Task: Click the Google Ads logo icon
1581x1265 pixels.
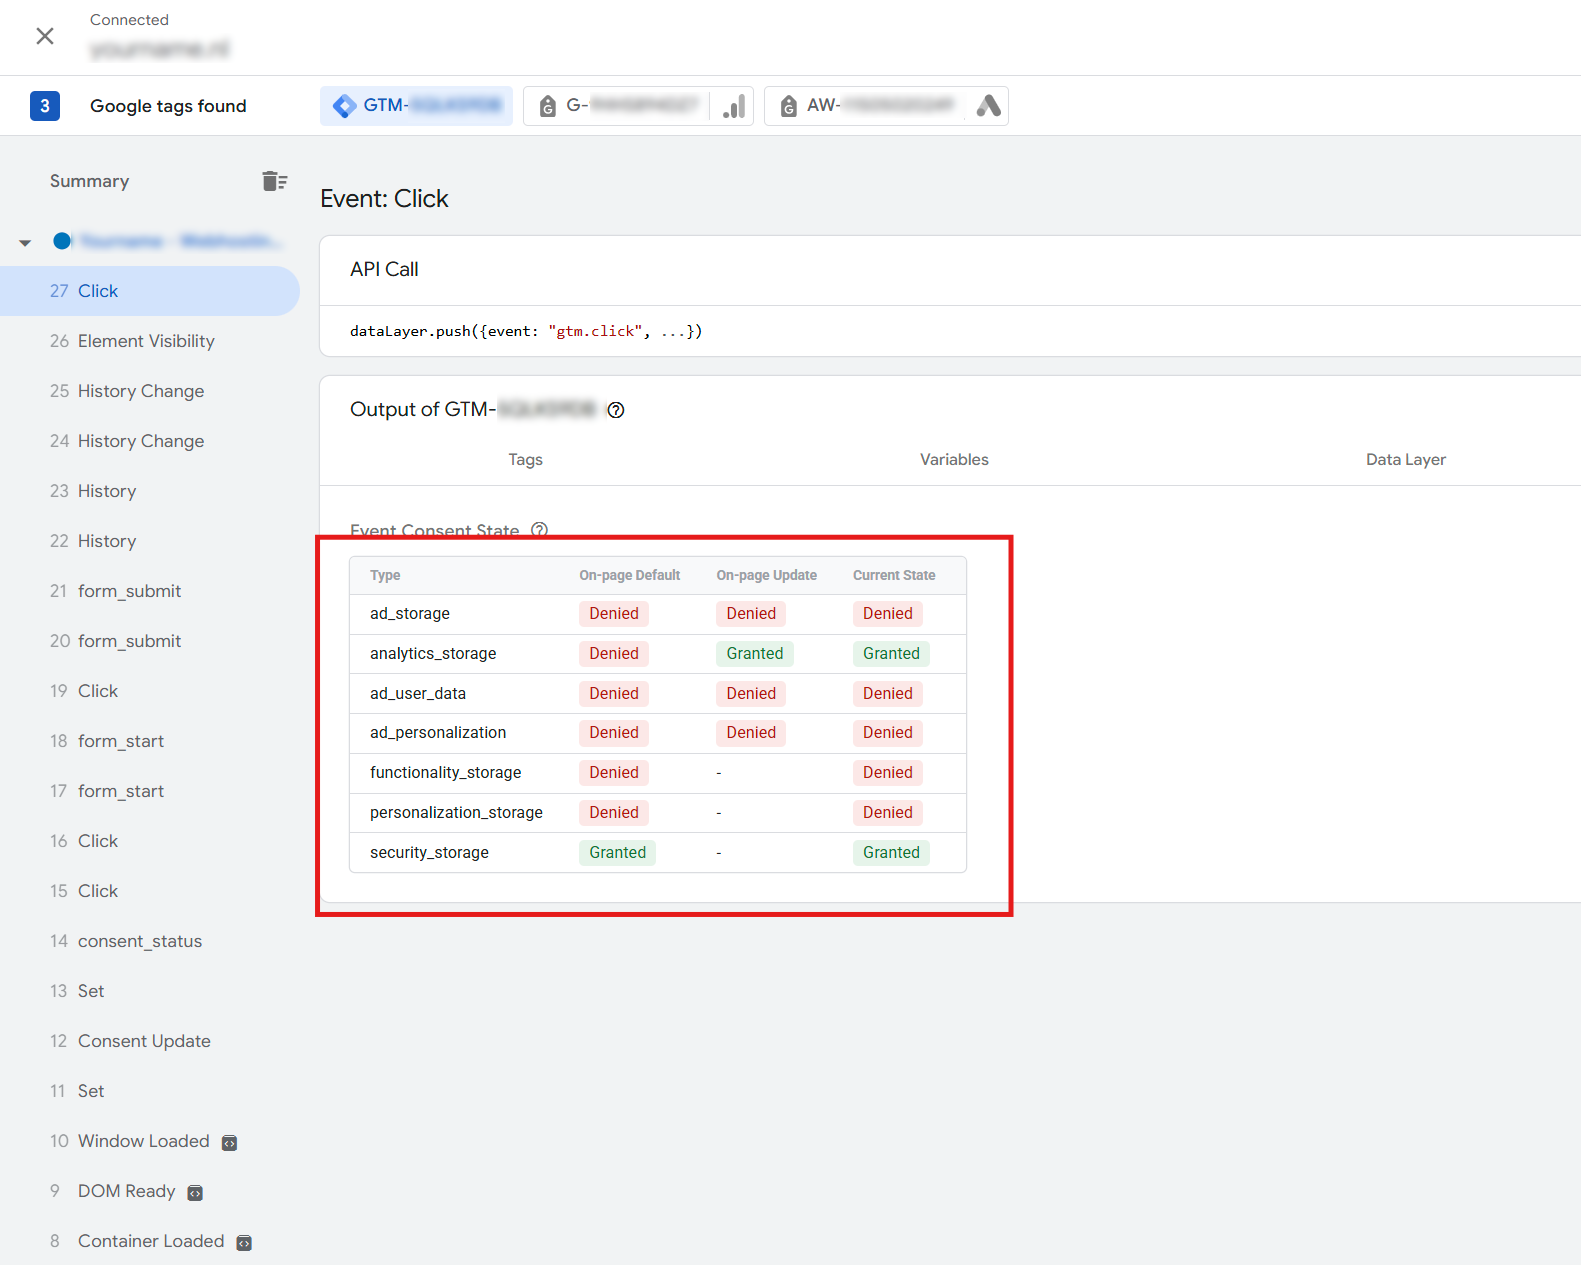Action: (x=988, y=106)
